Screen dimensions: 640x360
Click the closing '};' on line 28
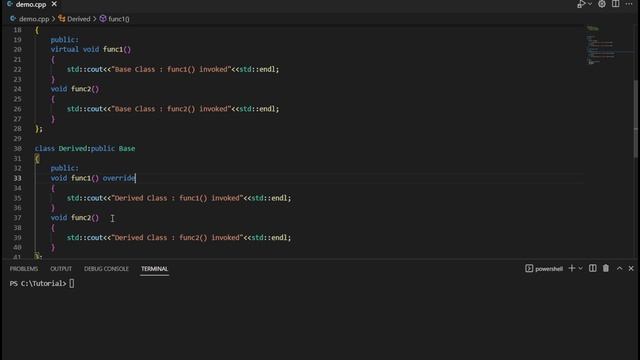click(39, 129)
